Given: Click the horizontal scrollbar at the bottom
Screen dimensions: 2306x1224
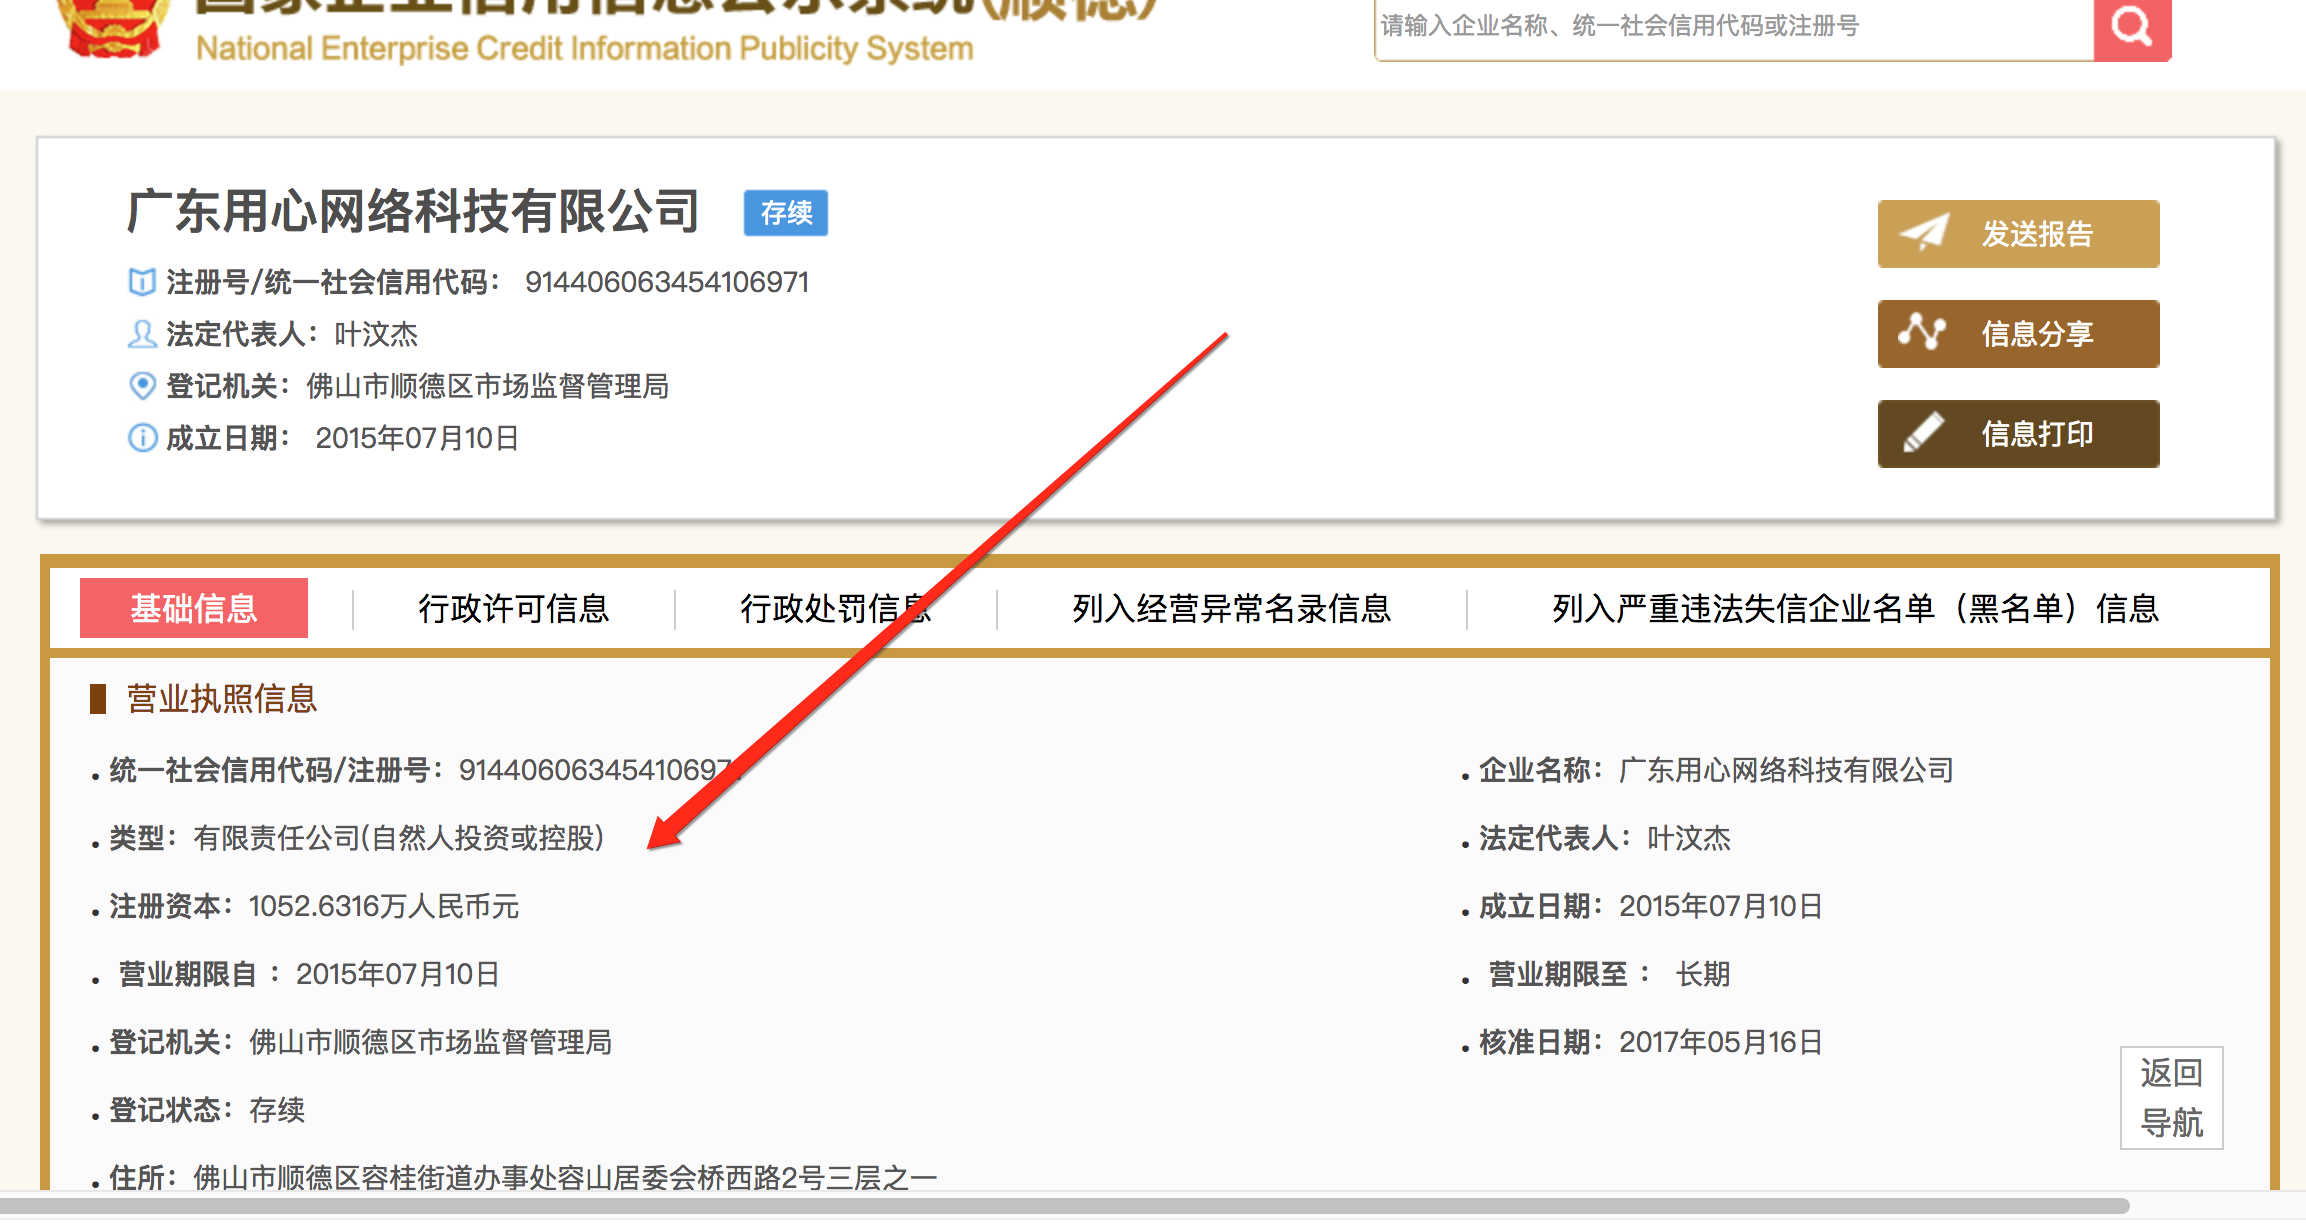Looking at the screenshot, I should (1065, 1206).
